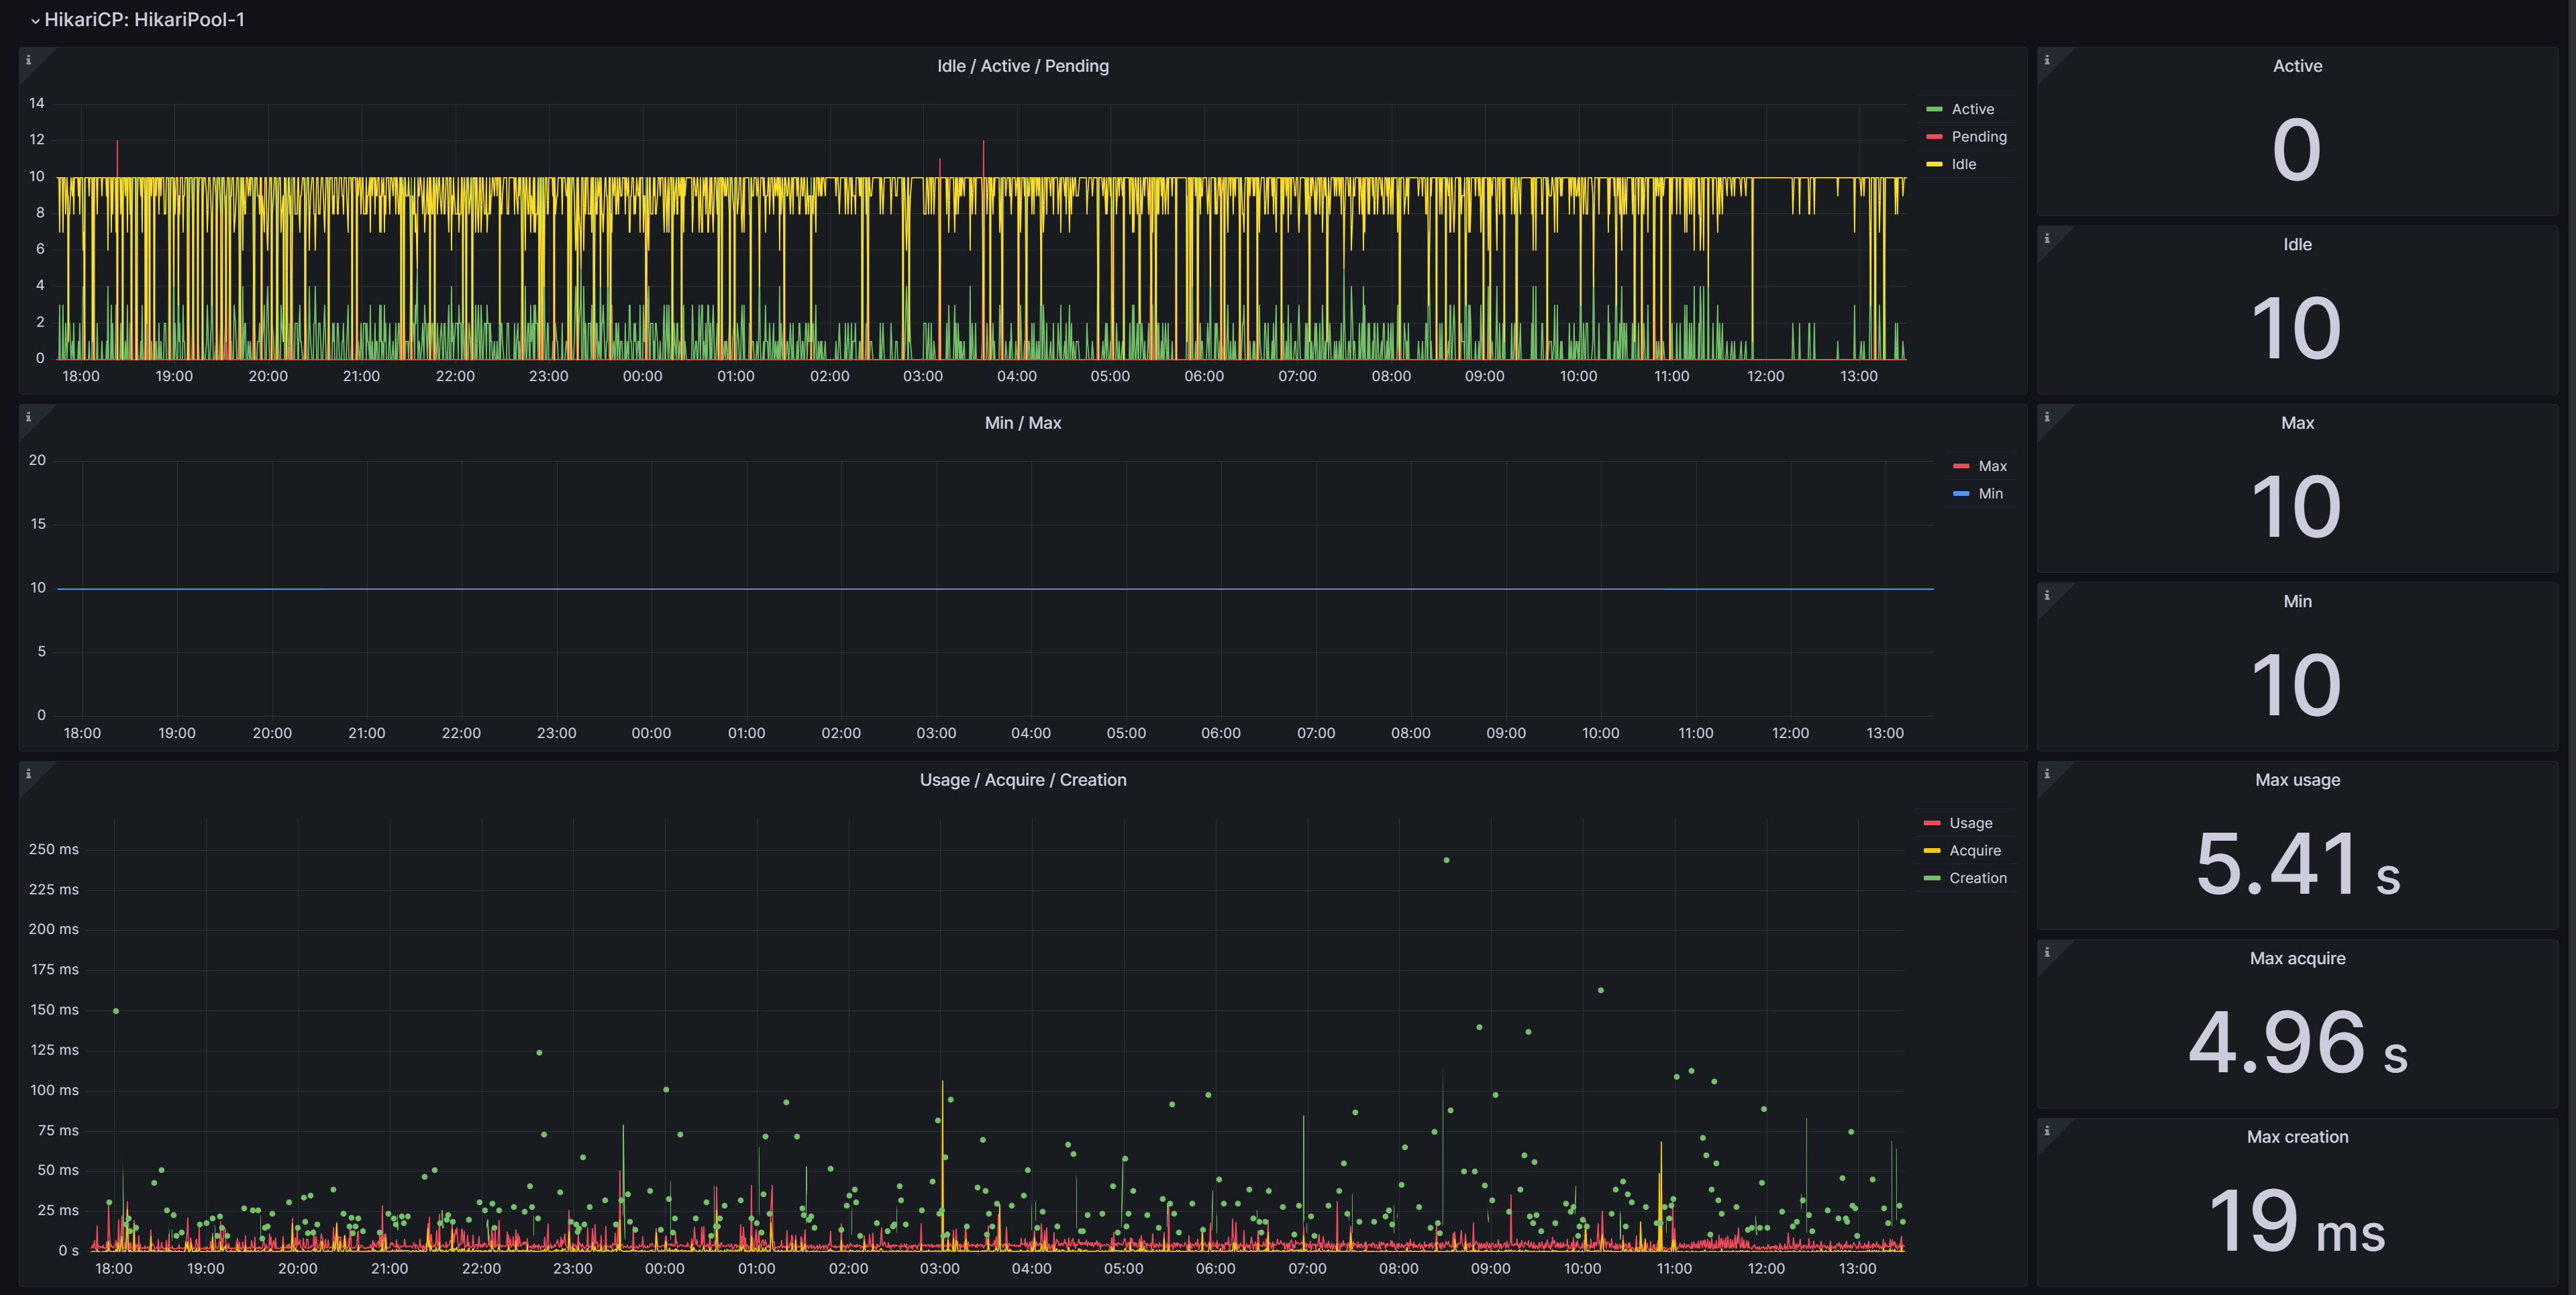
Task: Click info icon on Max usage panel
Action: (x=2047, y=774)
